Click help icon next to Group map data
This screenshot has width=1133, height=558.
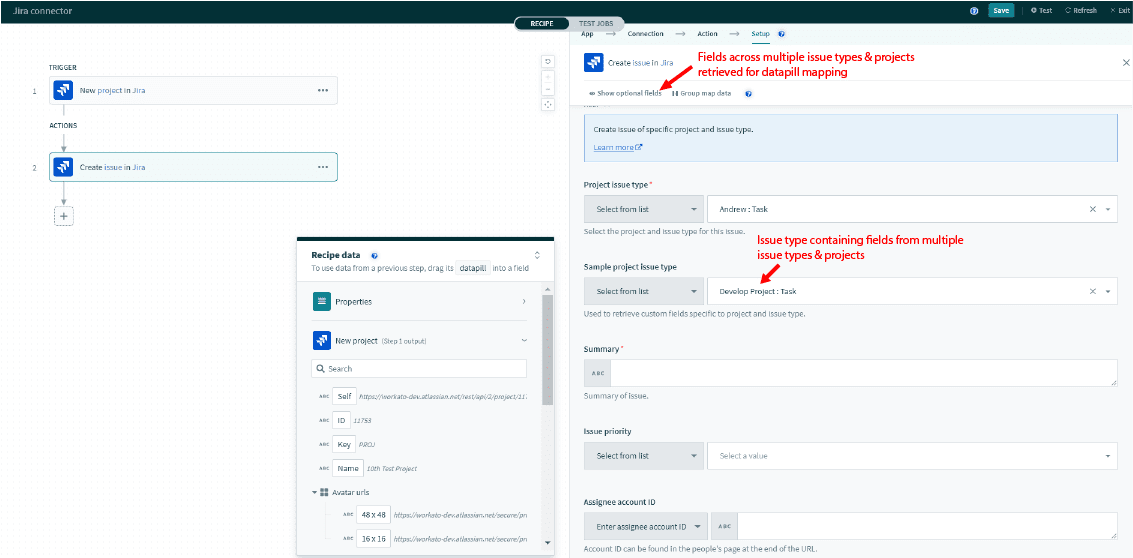[749, 94]
